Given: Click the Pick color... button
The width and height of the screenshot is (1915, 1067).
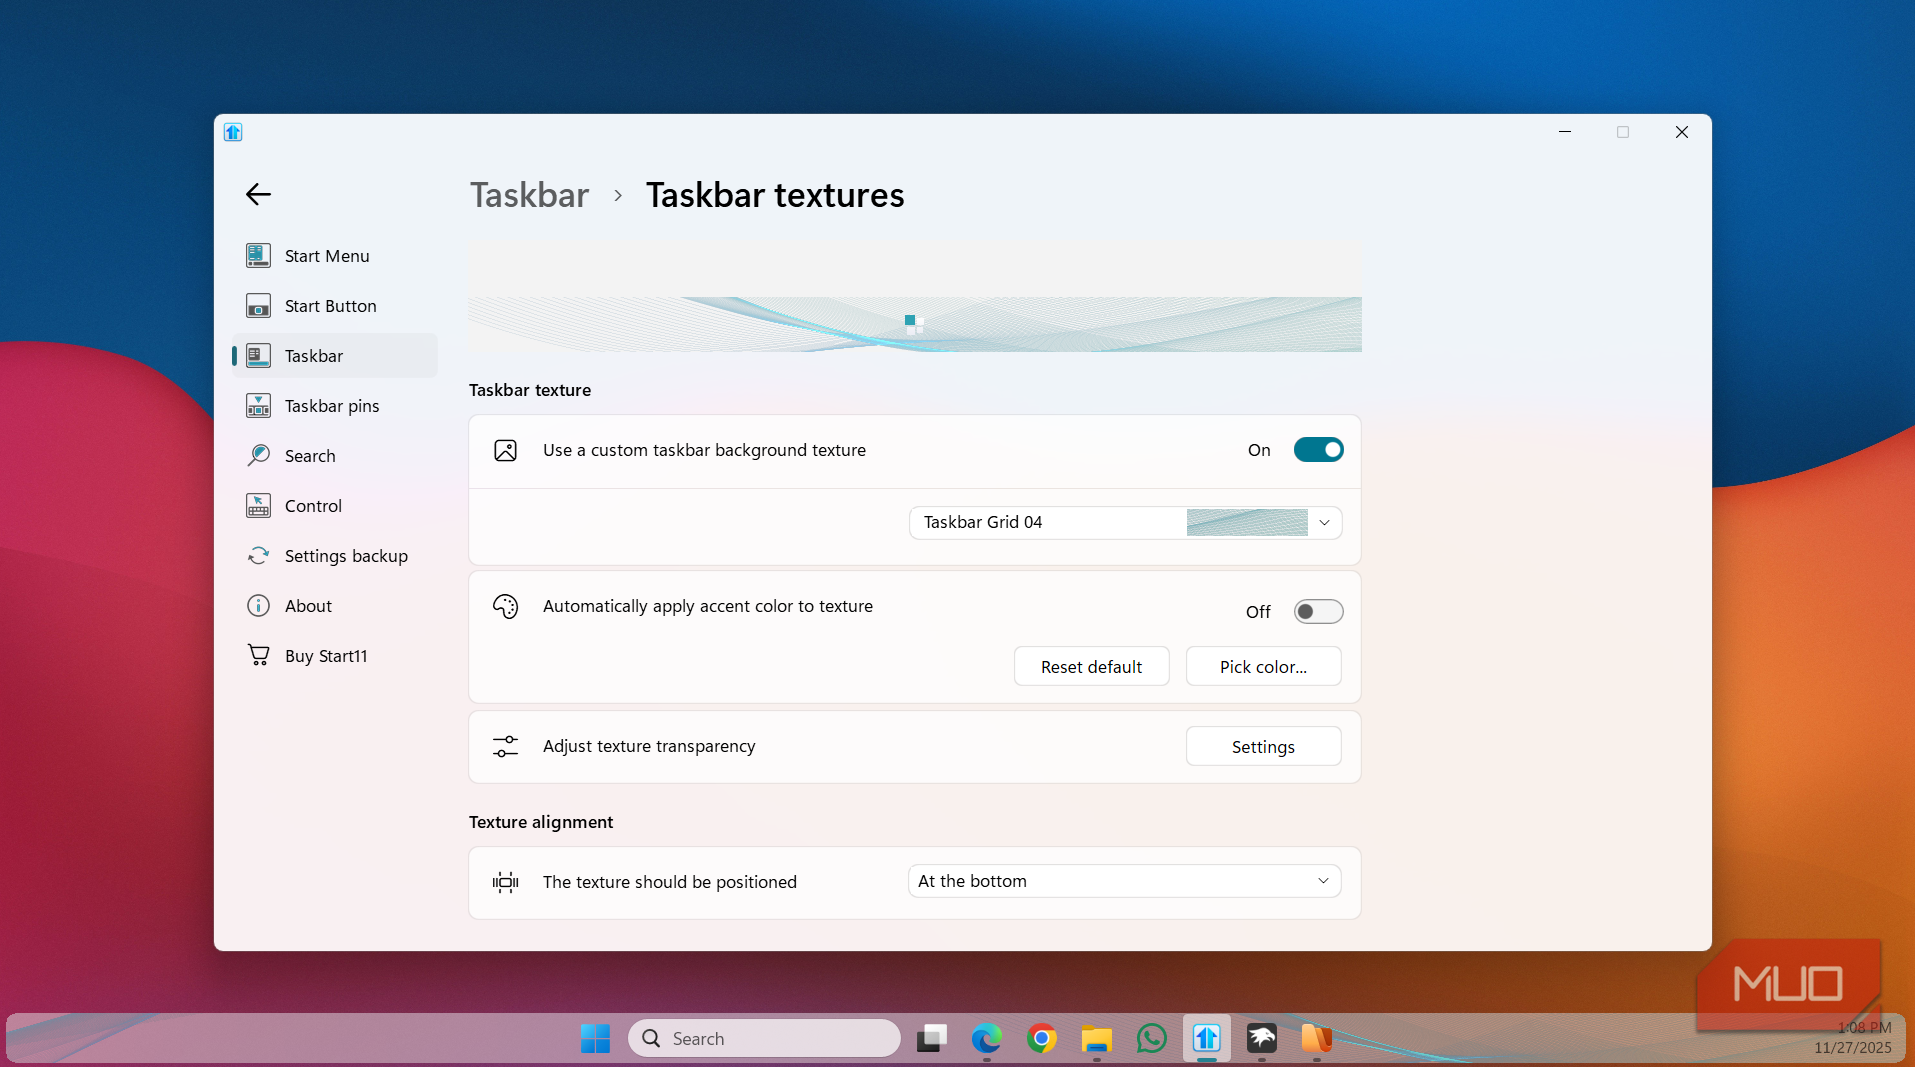Looking at the screenshot, I should (1263, 667).
